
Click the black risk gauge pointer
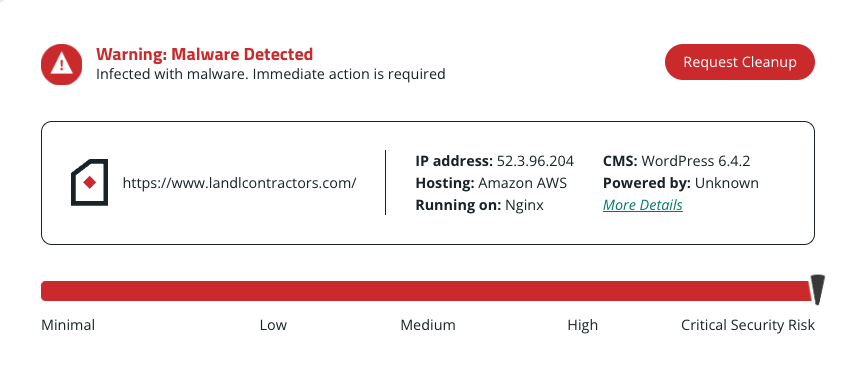(817, 289)
